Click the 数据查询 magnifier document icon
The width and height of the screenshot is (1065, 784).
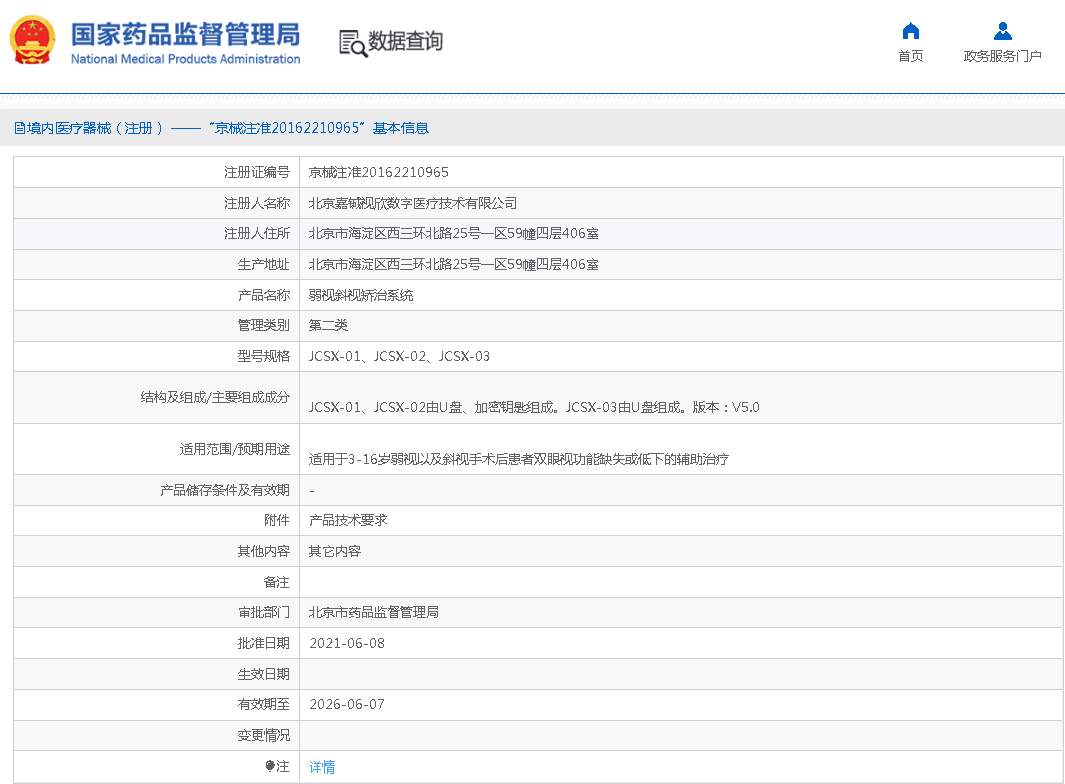click(x=352, y=43)
